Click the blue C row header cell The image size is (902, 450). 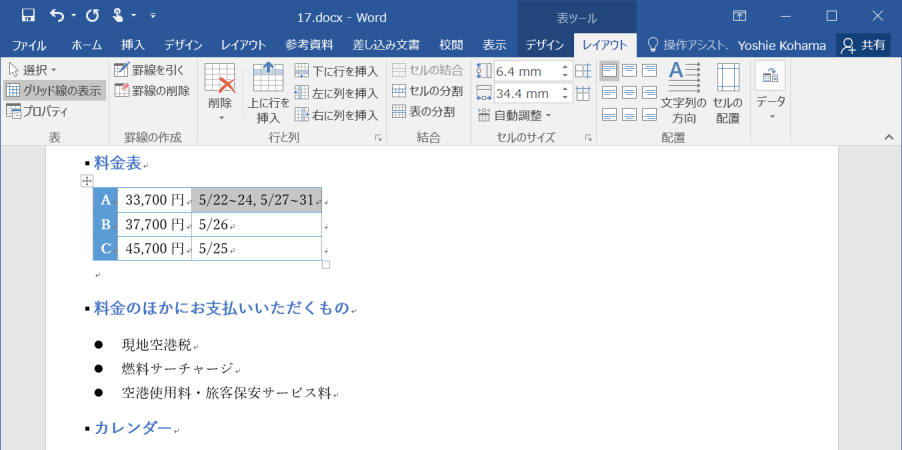pyautogui.click(x=105, y=249)
